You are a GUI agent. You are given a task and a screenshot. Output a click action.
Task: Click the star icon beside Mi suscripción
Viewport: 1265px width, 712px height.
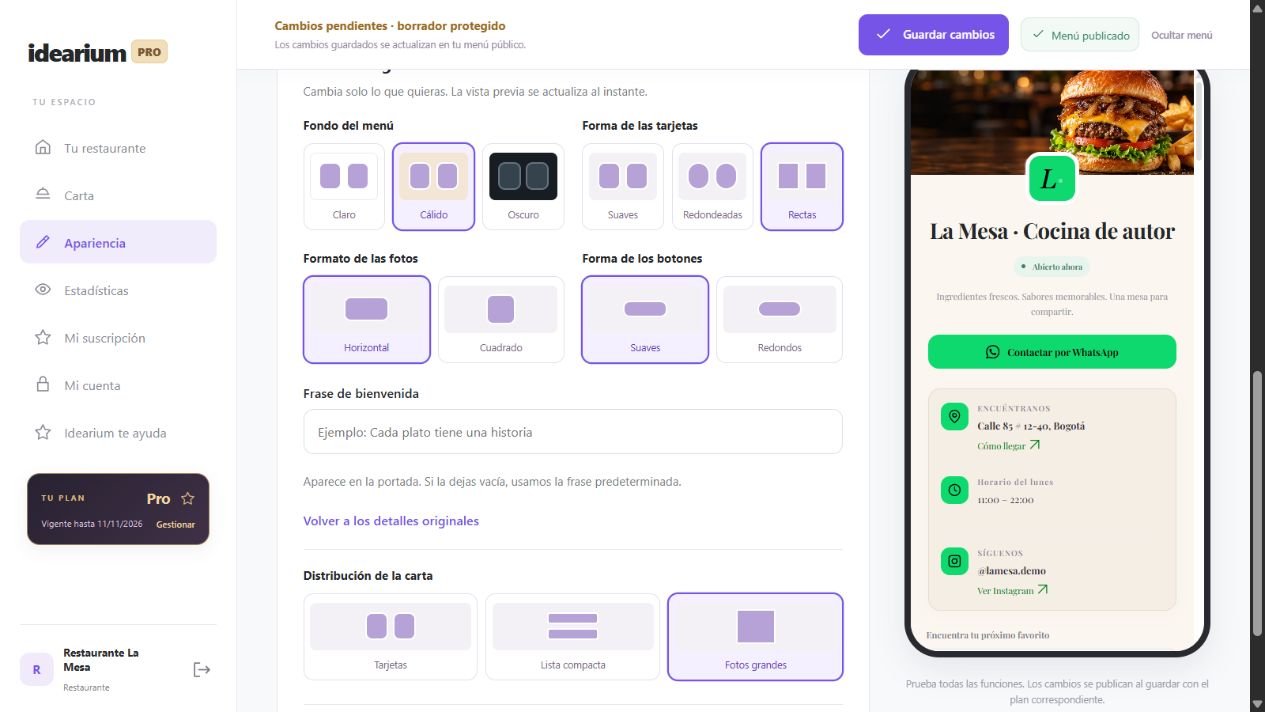coord(43,338)
